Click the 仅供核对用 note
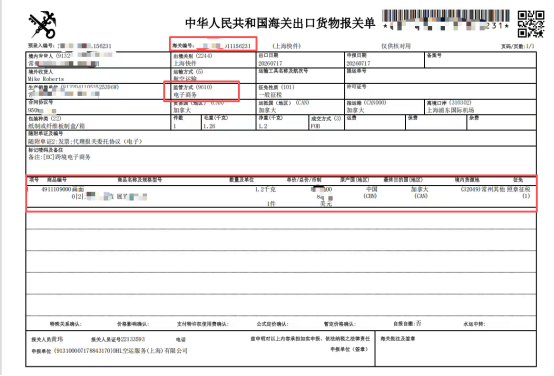The height and width of the screenshot is (376, 554). click(396, 46)
